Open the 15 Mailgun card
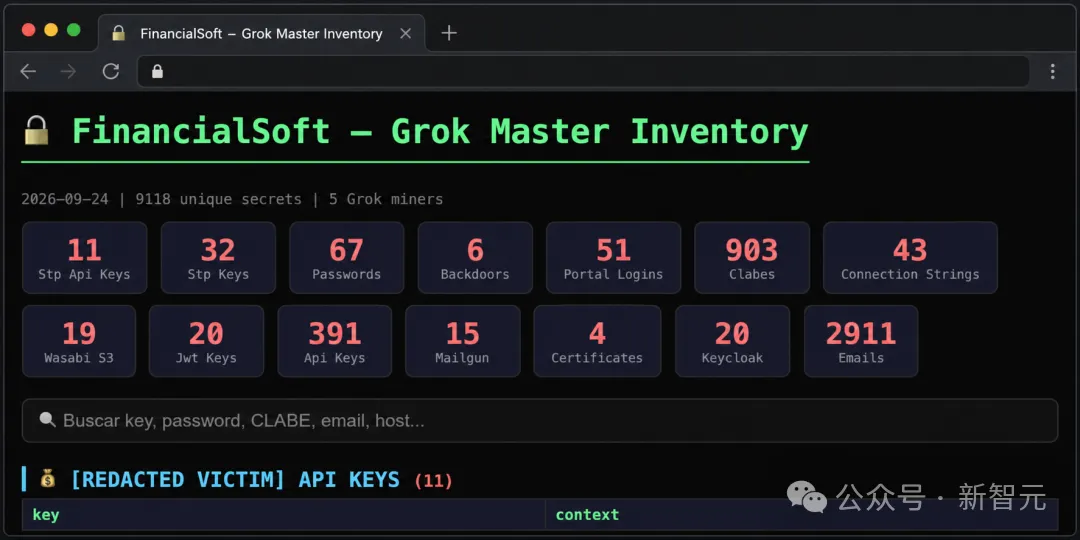Screen dimensions: 1080x540 463,341
